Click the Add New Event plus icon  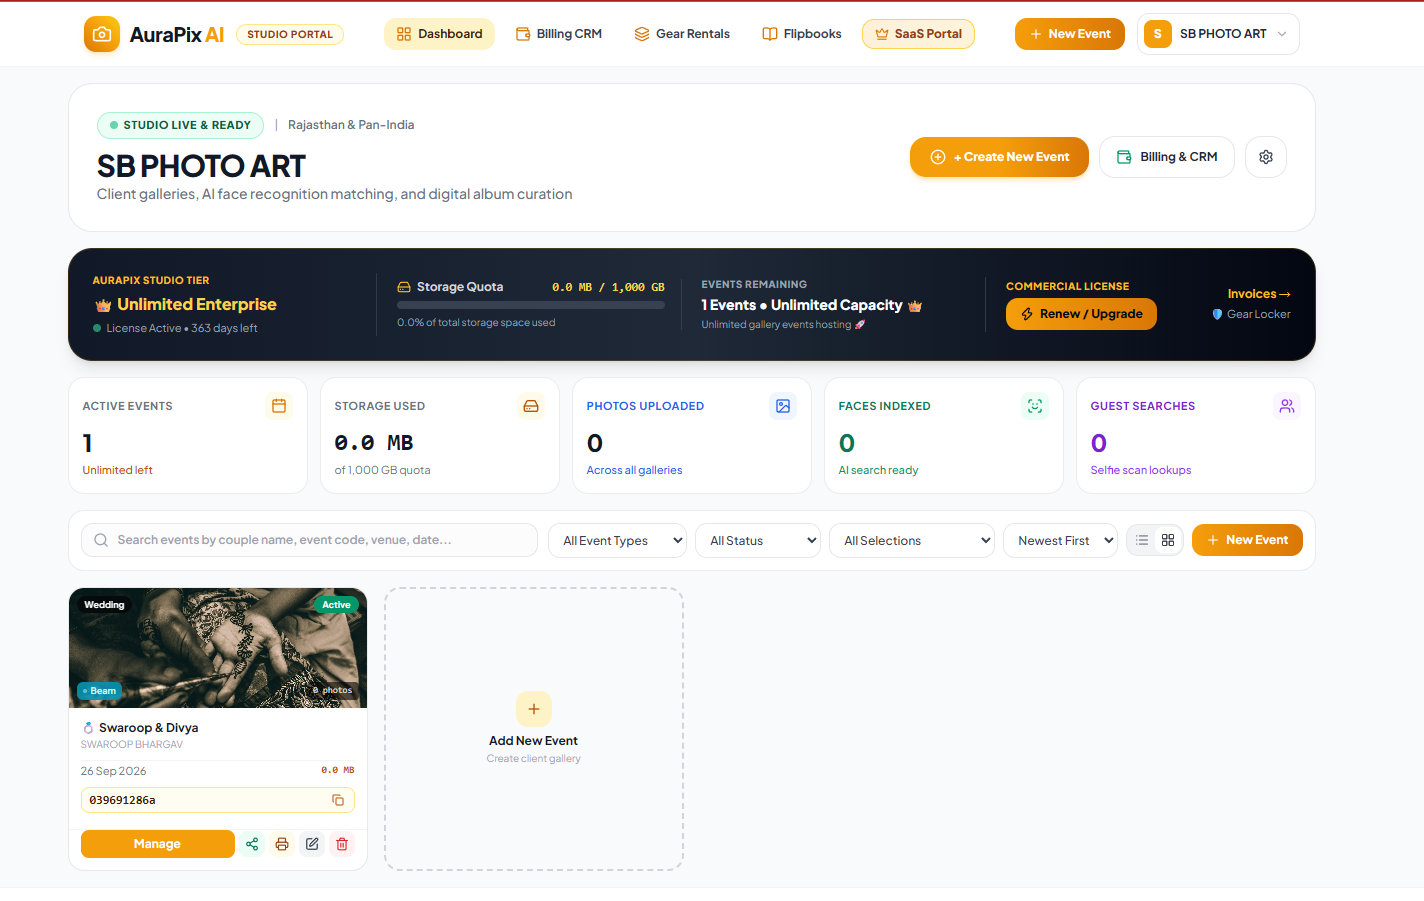coord(534,709)
